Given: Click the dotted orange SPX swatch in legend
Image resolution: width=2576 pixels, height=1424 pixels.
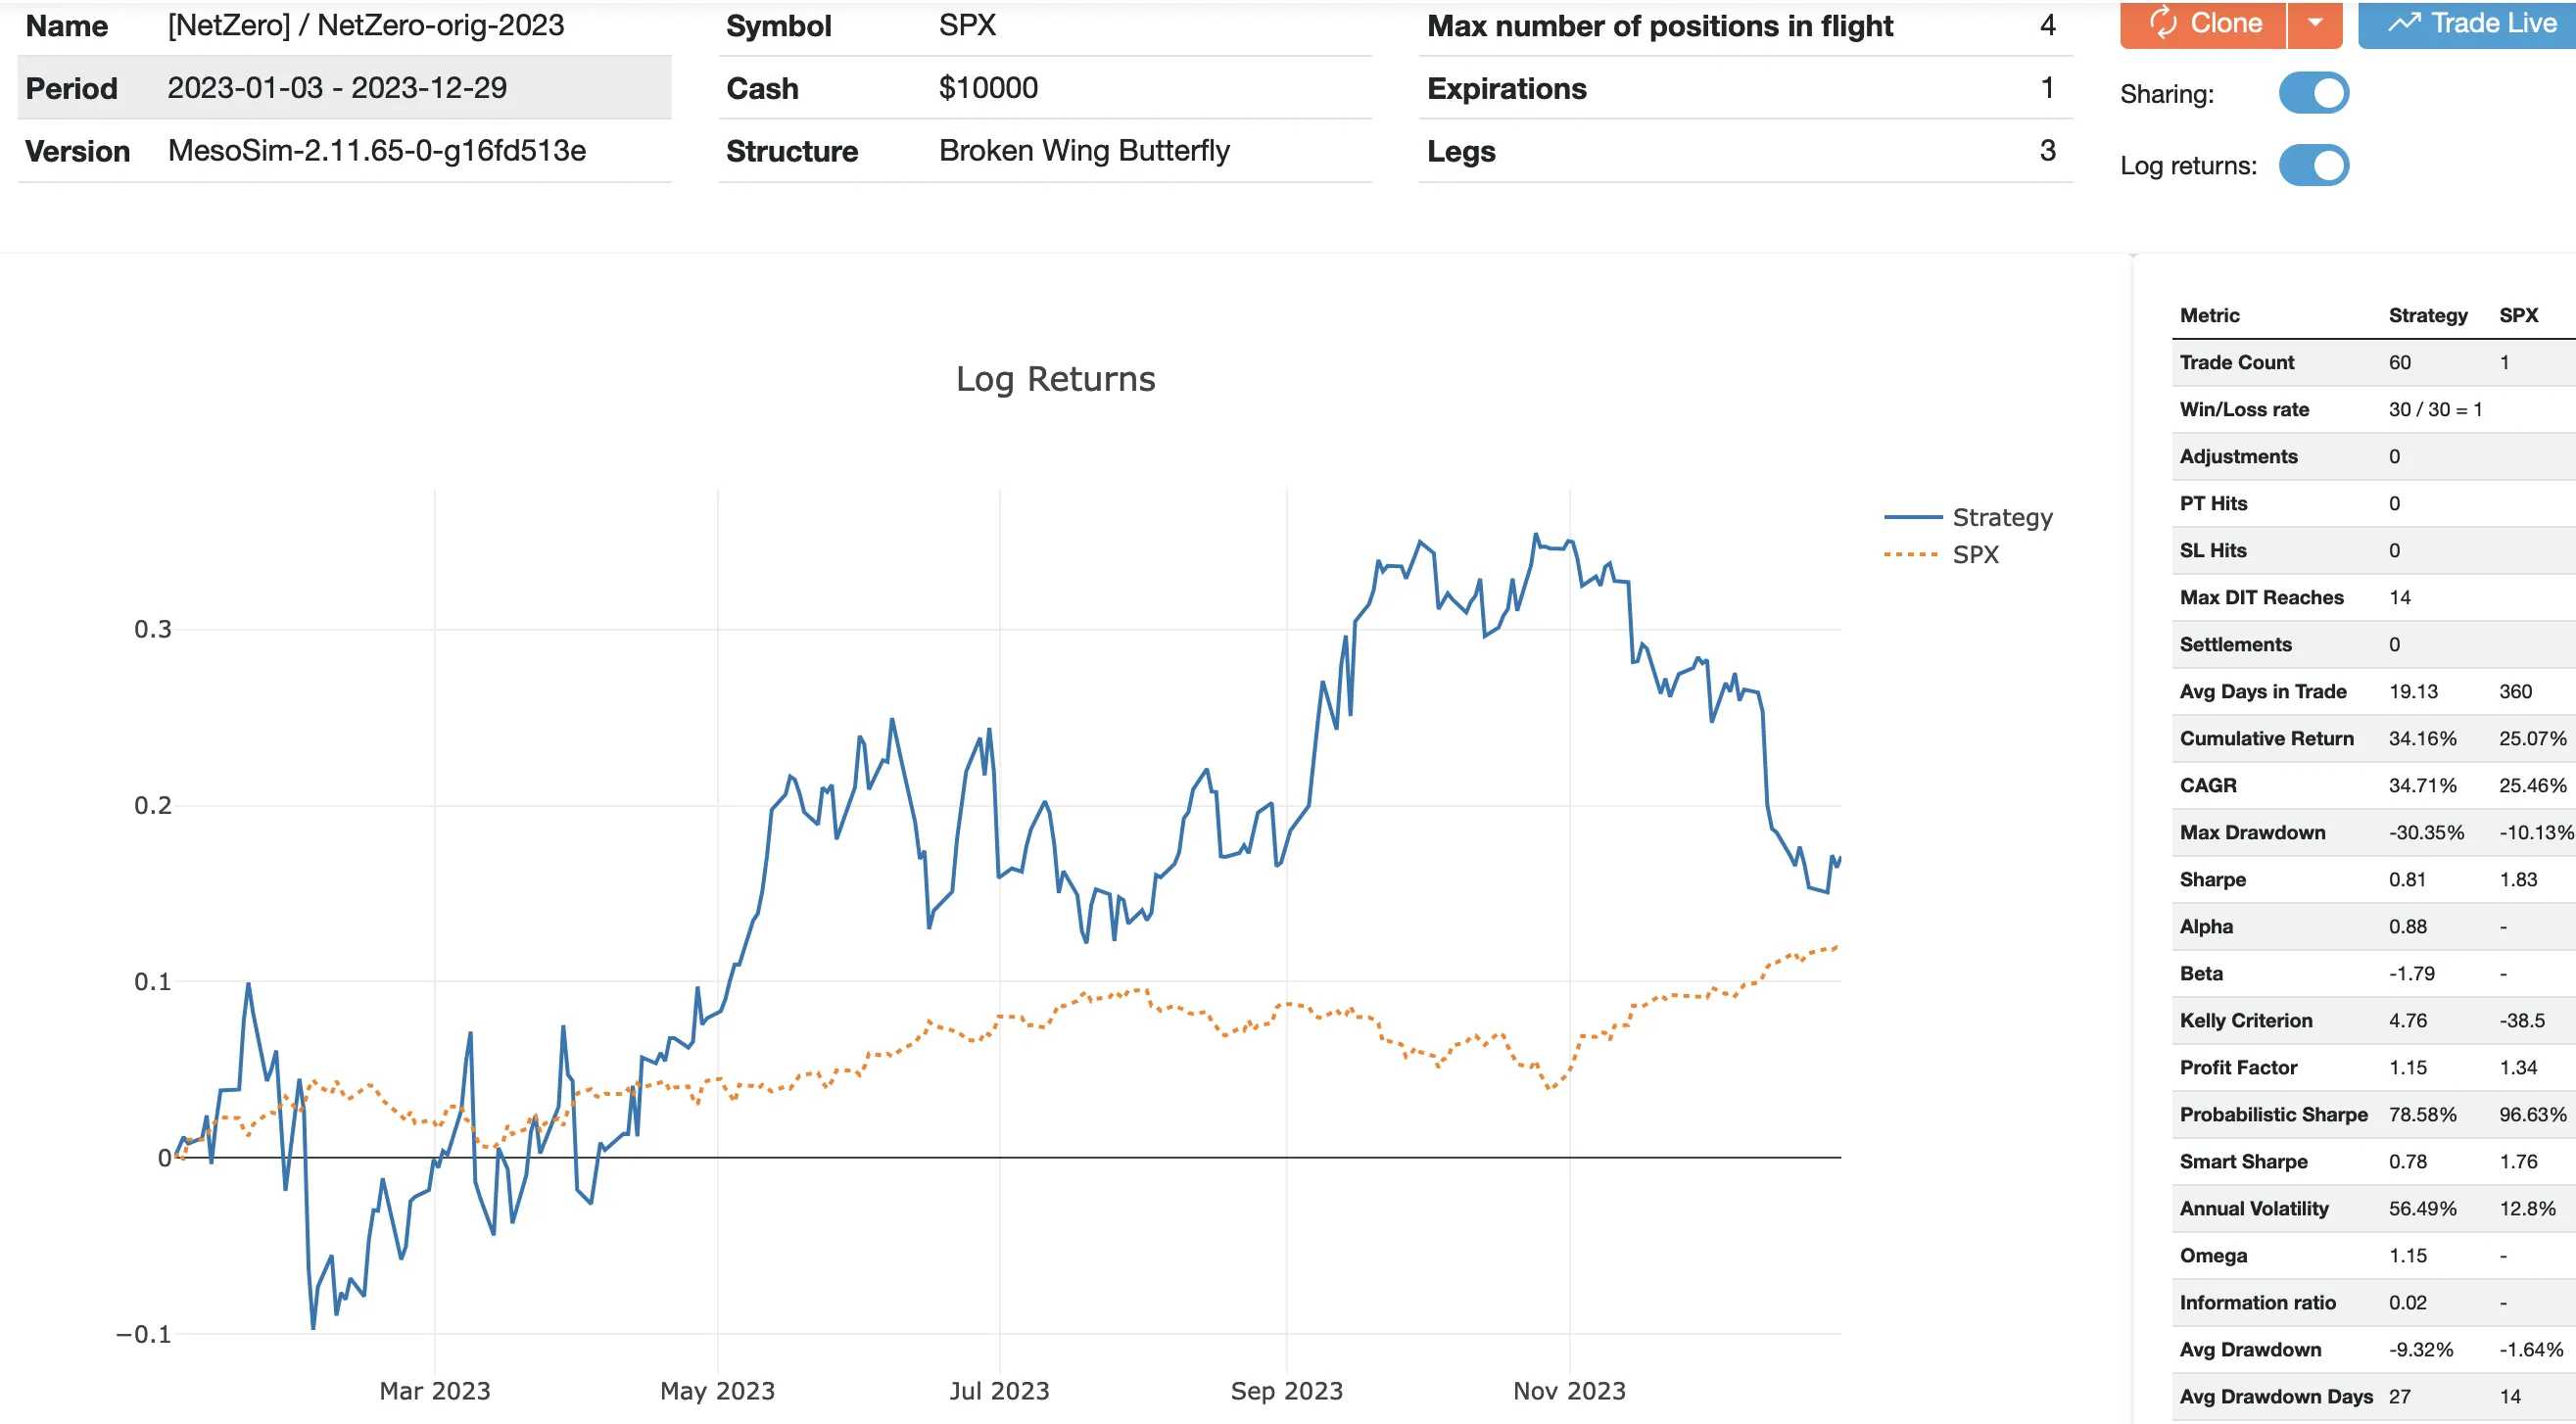Looking at the screenshot, I should [x=1912, y=554].
